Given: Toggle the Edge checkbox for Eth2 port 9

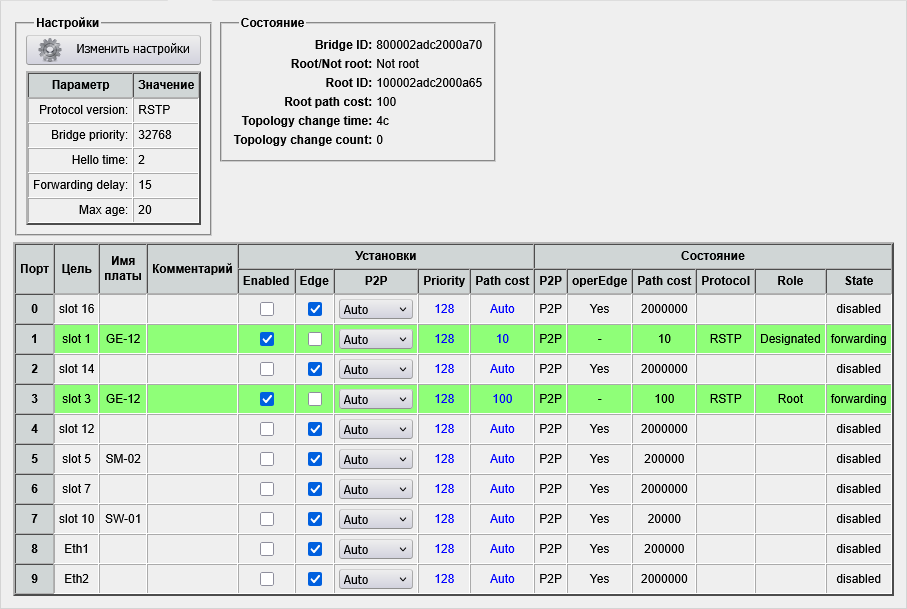Looking at the screenshot, I should coord(315,579).
